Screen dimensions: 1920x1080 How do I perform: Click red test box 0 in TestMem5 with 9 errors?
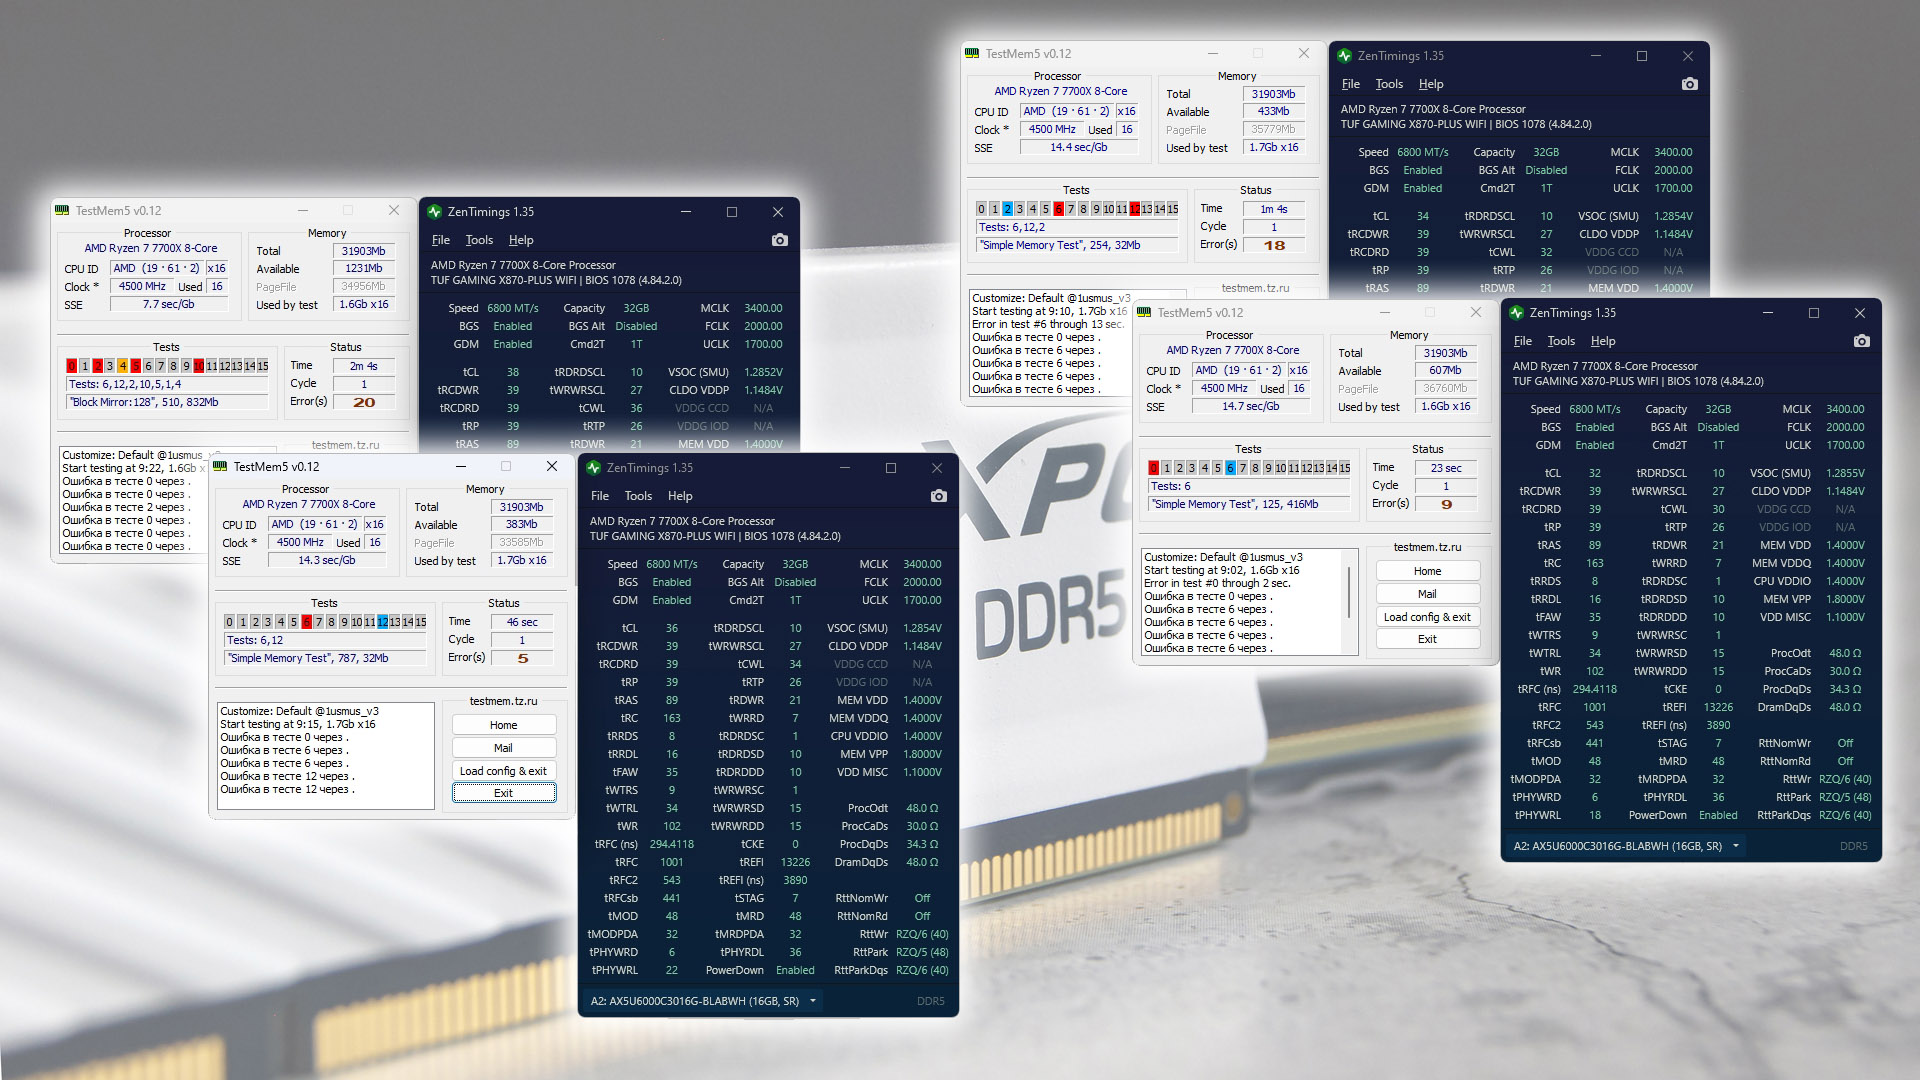tap(1153, 468)
